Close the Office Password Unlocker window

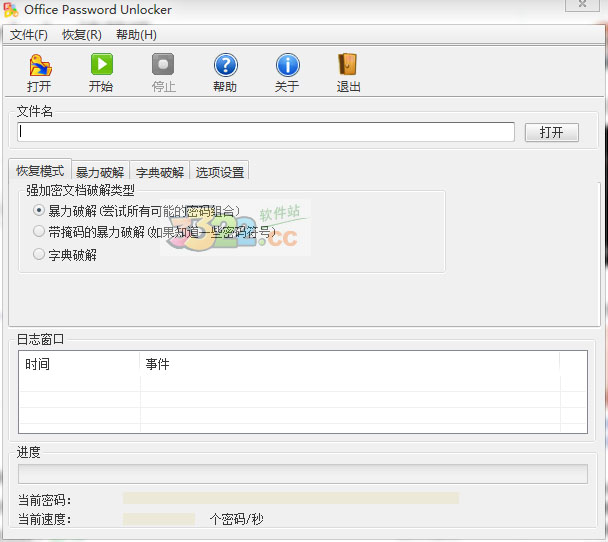click(x=582, y=5)
